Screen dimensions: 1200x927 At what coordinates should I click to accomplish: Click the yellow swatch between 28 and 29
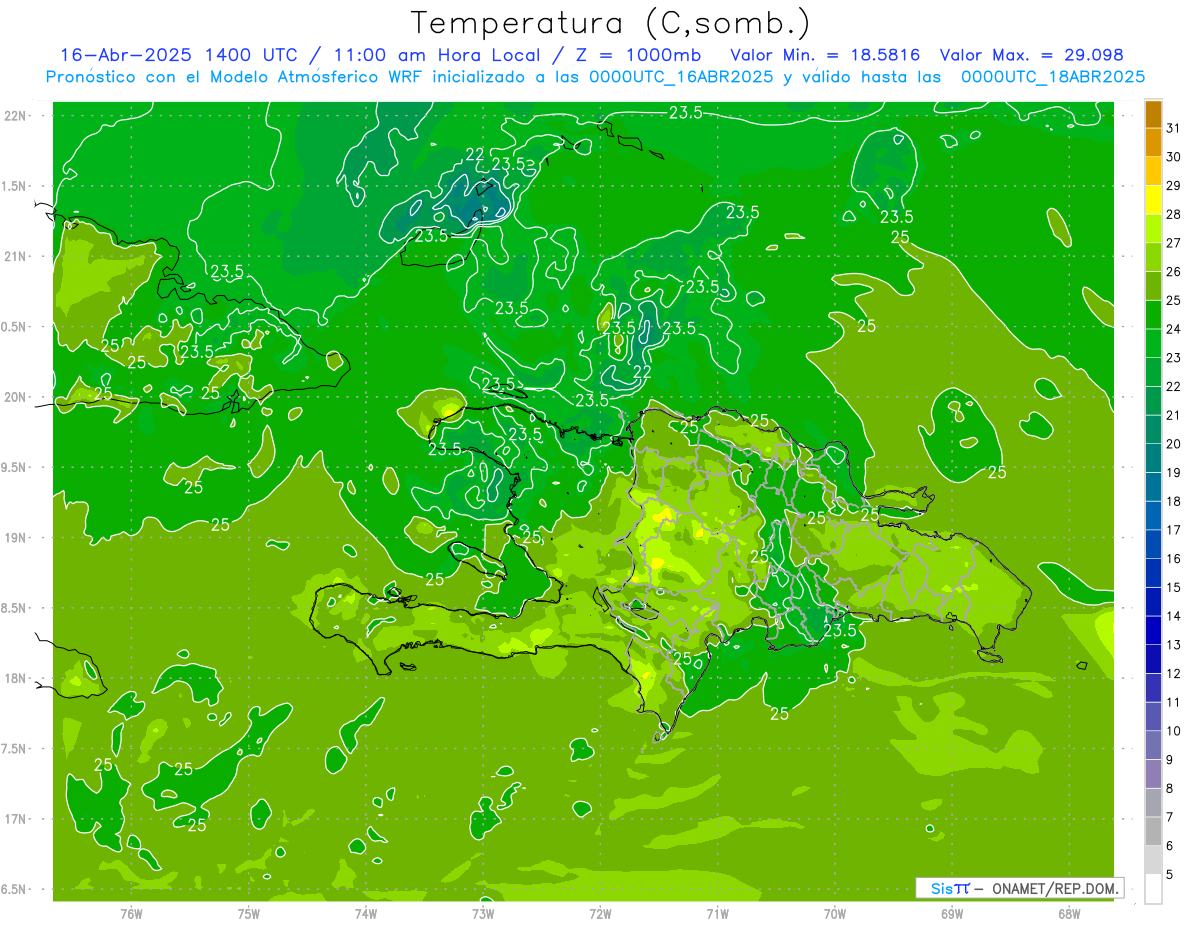click(1153, 200)
